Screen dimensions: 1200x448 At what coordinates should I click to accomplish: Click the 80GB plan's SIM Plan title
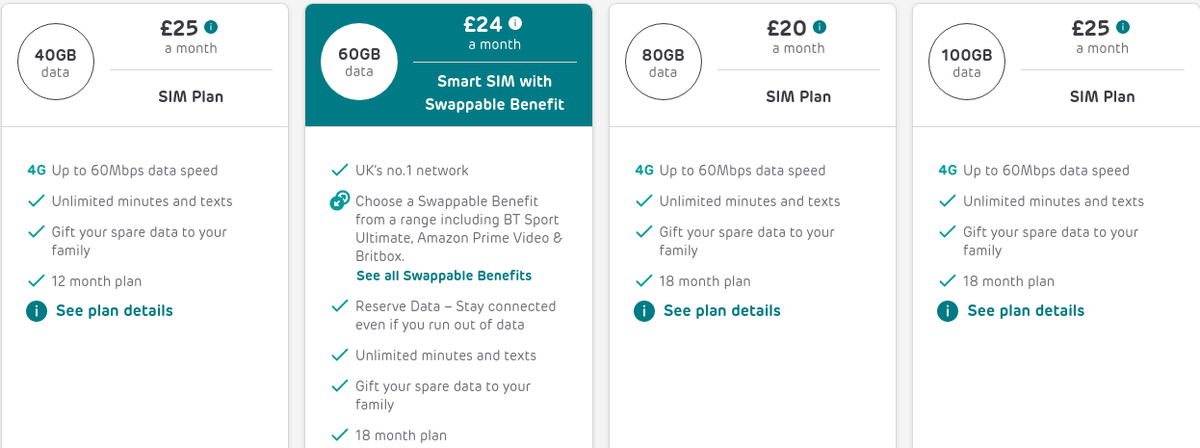click(x=798, y=97)
